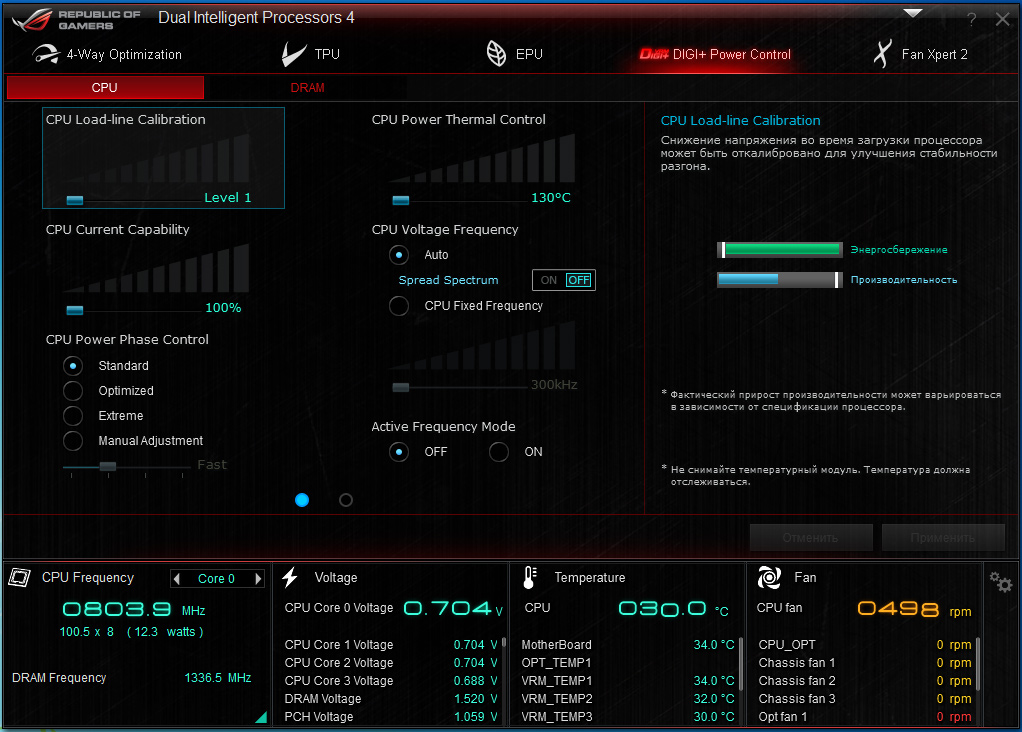This screenshot has height=732, width=1022.
Task: Select next core with right arrow
Action: click(258, 579)
